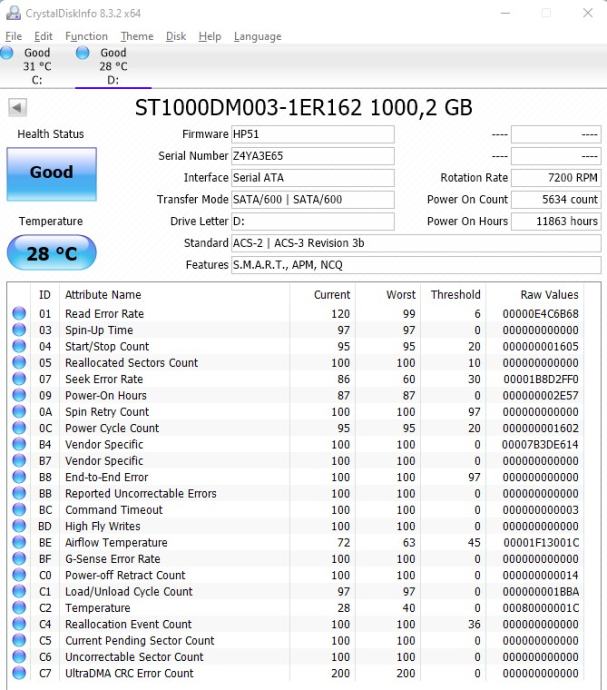Click the Worst column header
This screenshot has height=690, width=607.
pyautogui.click(x=388, y=294)
